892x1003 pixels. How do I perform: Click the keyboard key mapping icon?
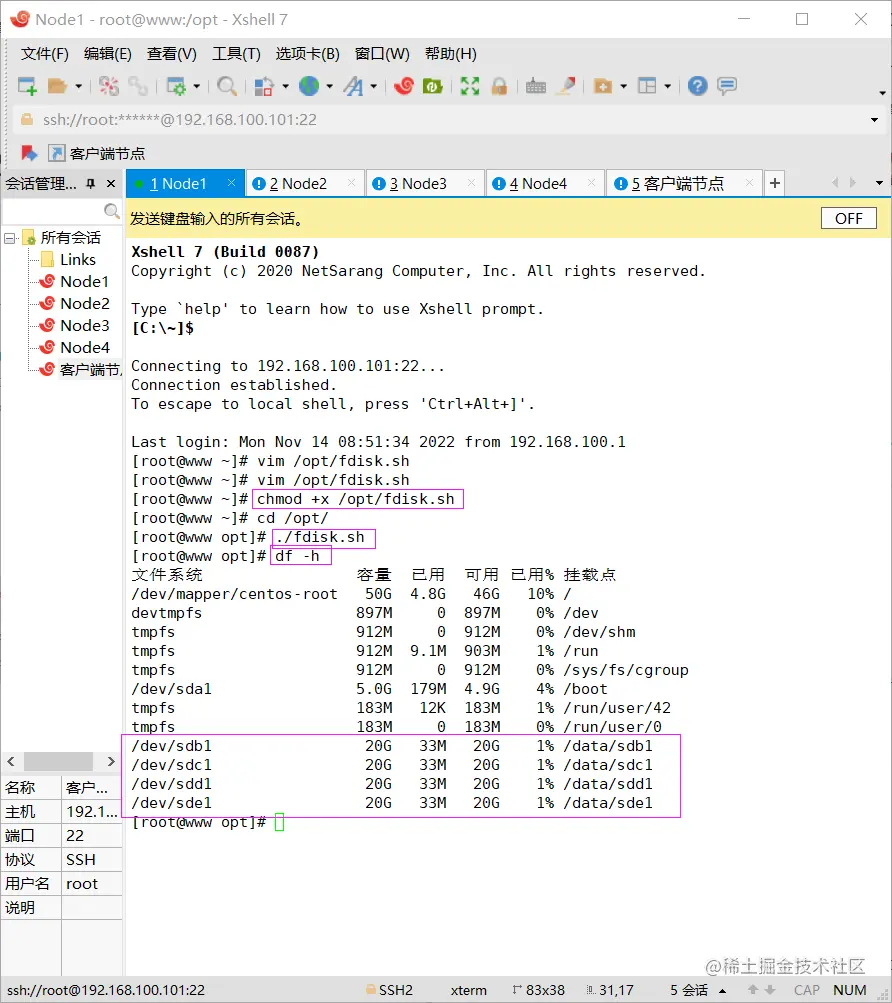tap(536, 86)
